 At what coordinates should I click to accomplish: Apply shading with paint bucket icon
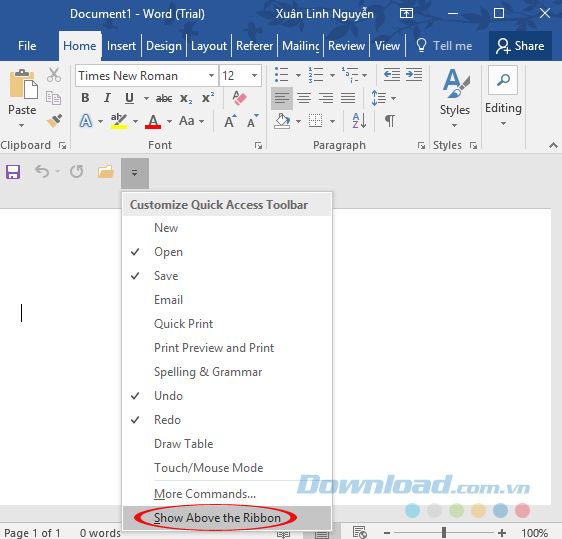point(282,121)
